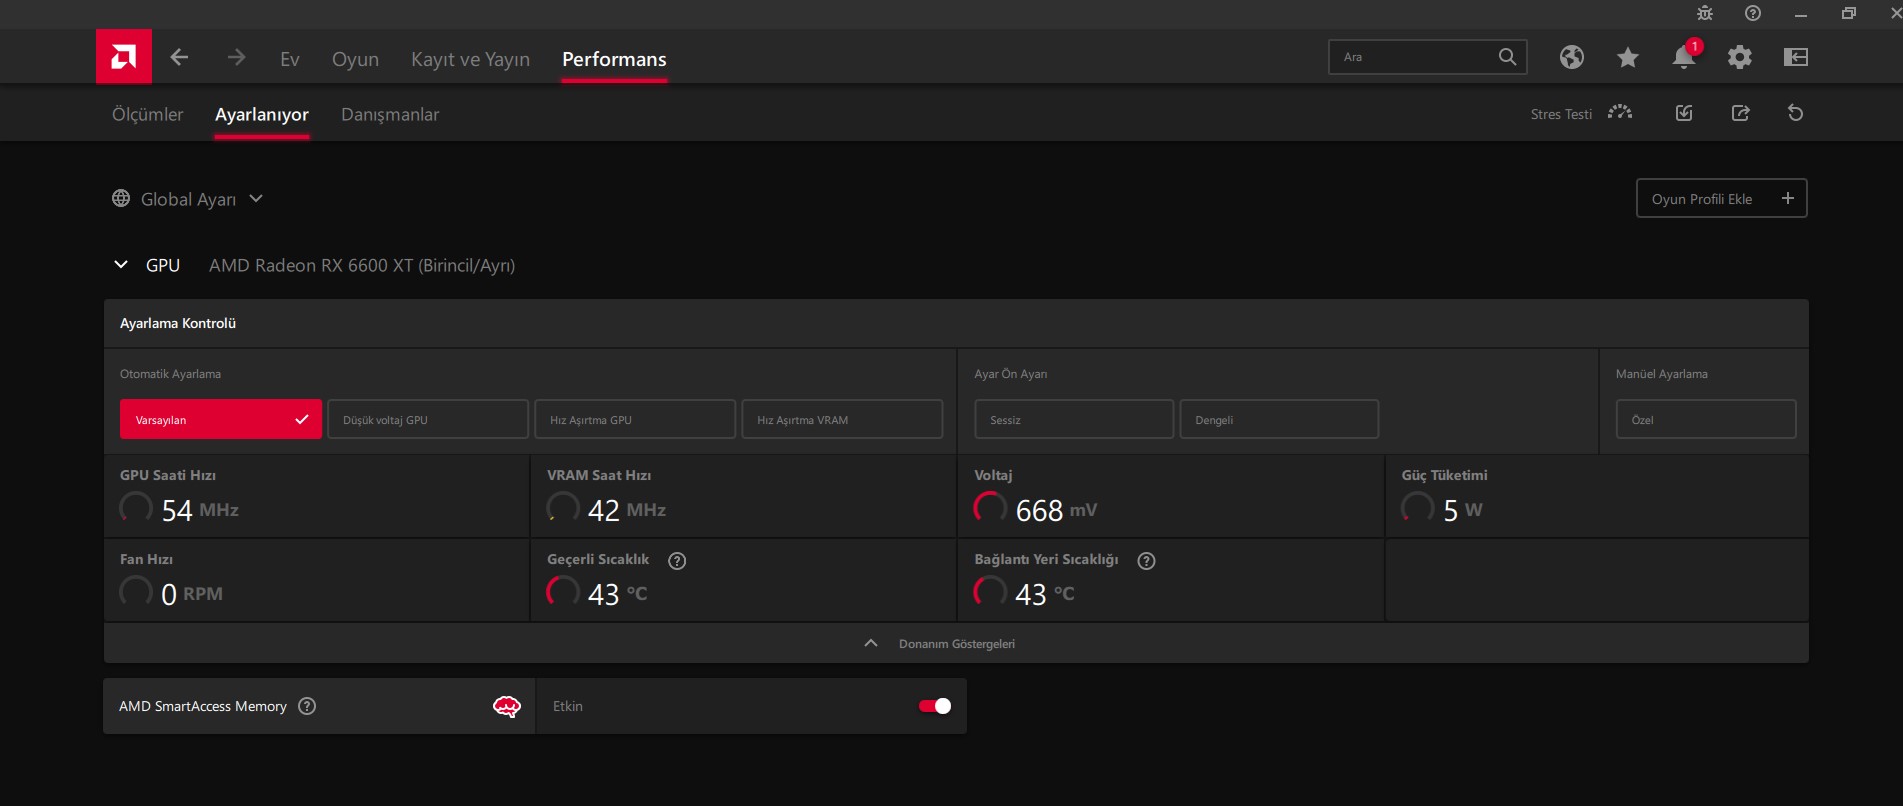Screen dimensions: 1903x806
Task: Select Hız Aşırtma GPU option
Action: (635, 419)
